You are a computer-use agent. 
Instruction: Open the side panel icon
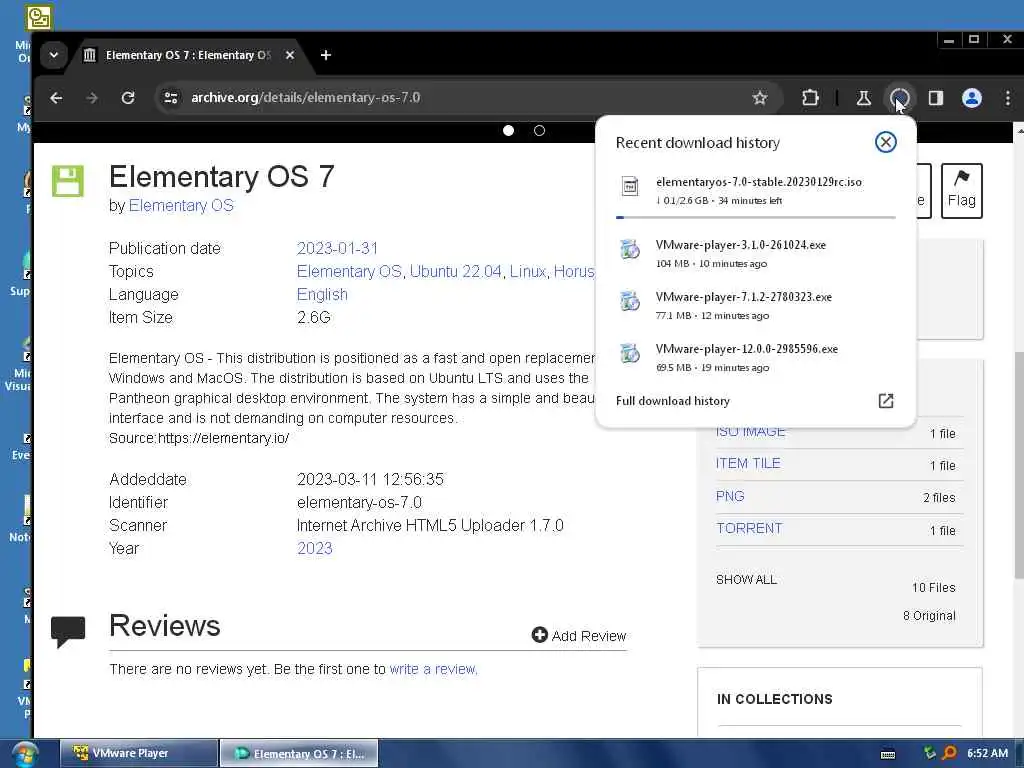pos(936,98)
